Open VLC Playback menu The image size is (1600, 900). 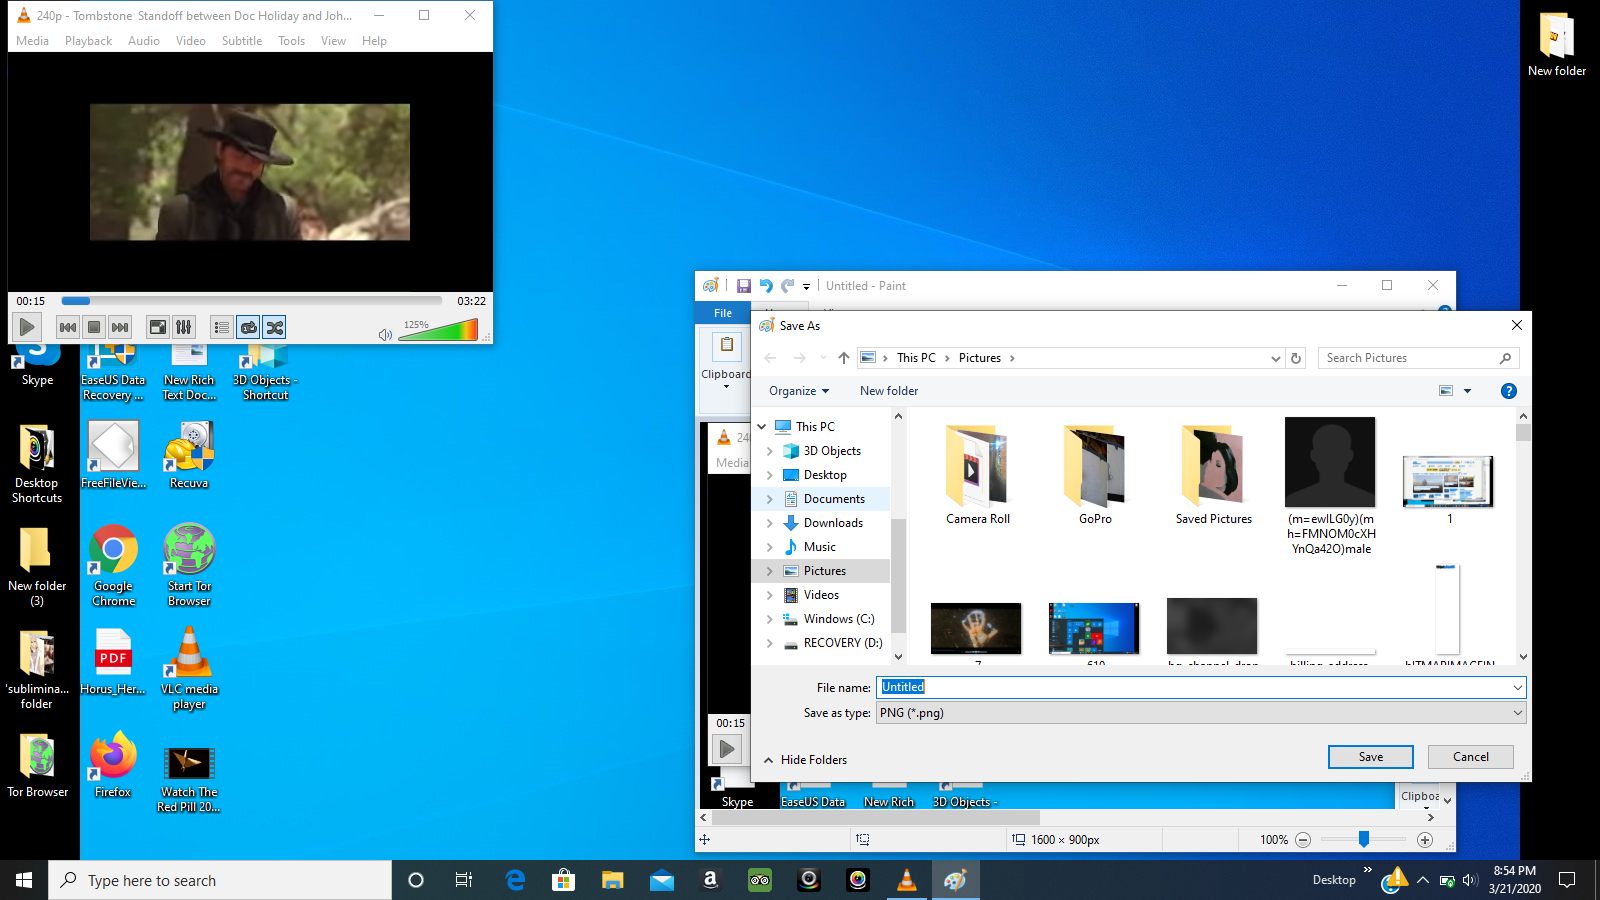88,41
